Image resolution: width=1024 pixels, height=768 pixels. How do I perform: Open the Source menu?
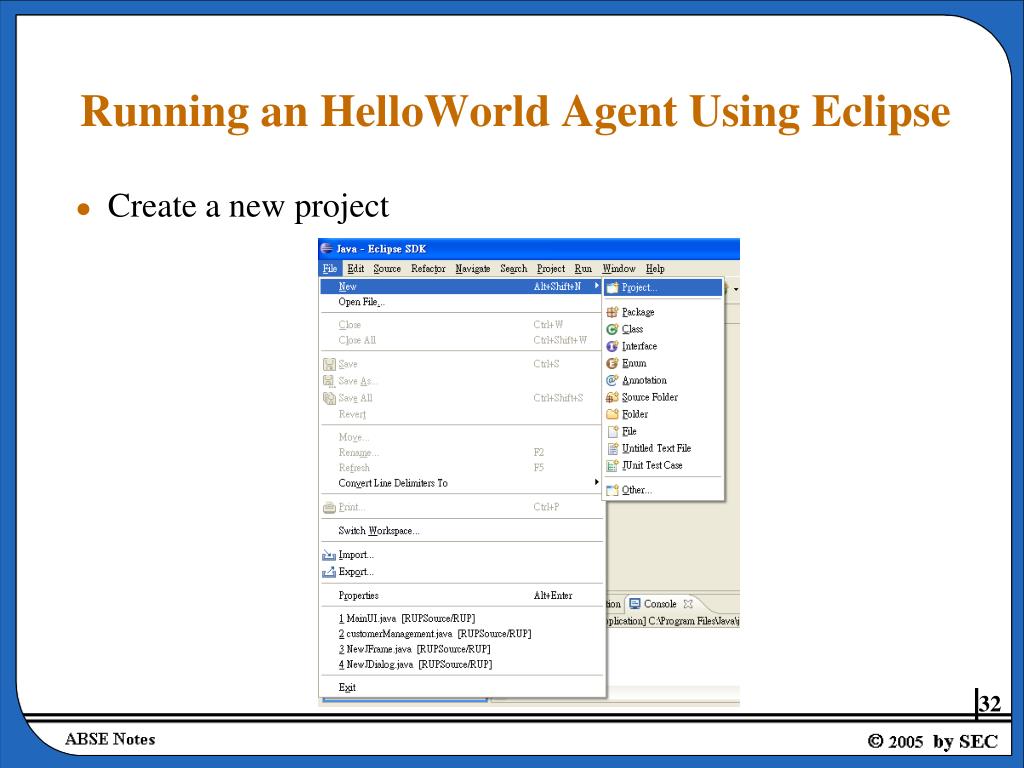point(387,268)
